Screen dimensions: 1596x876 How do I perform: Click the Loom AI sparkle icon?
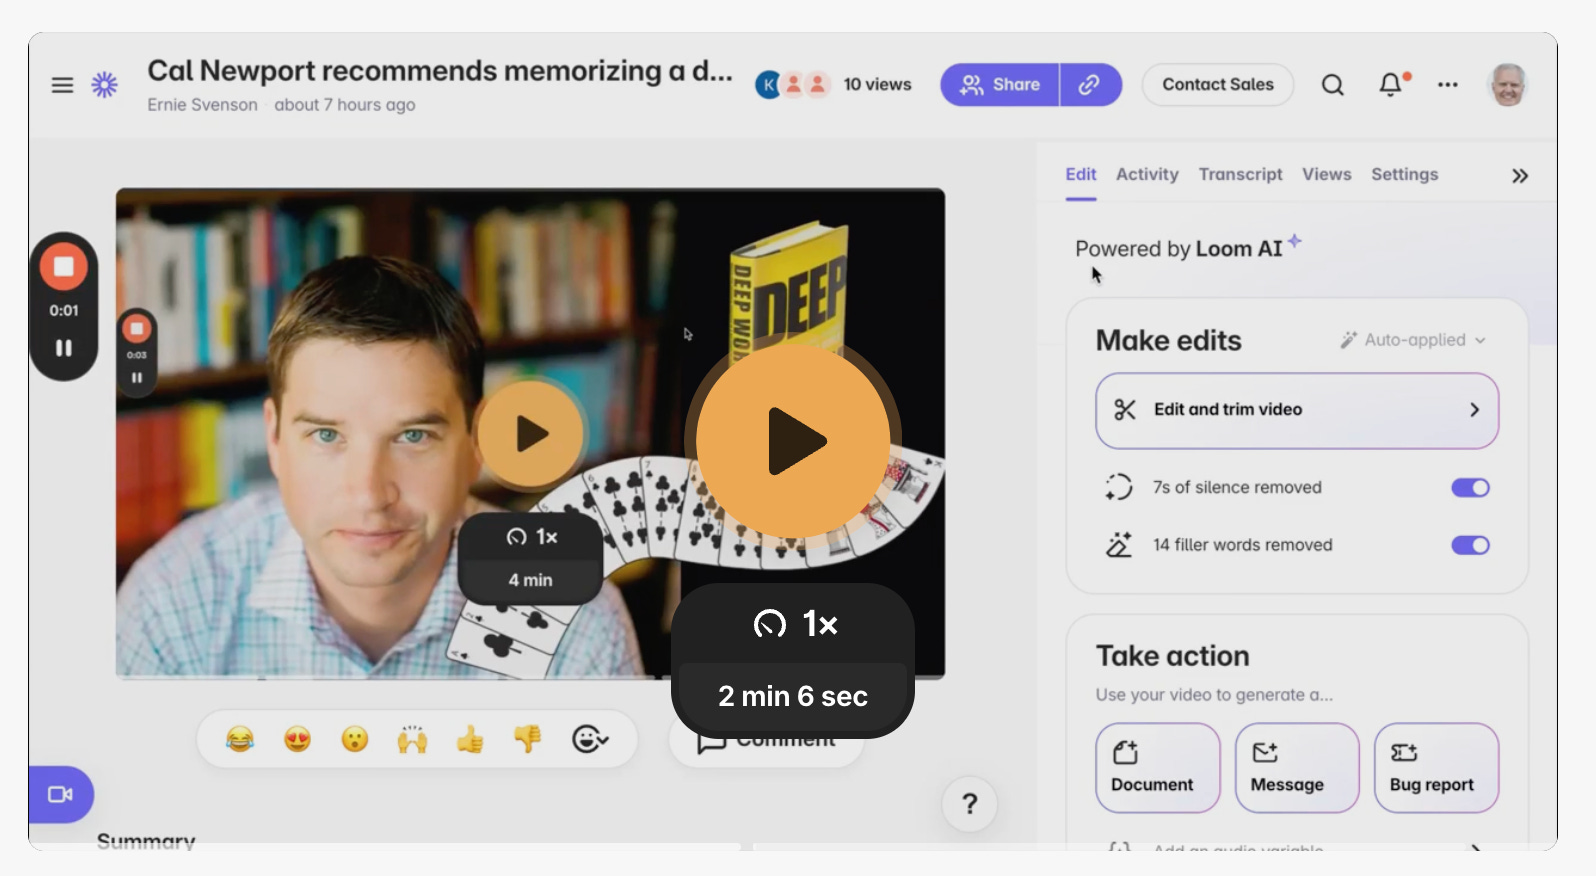(1295, 241)
